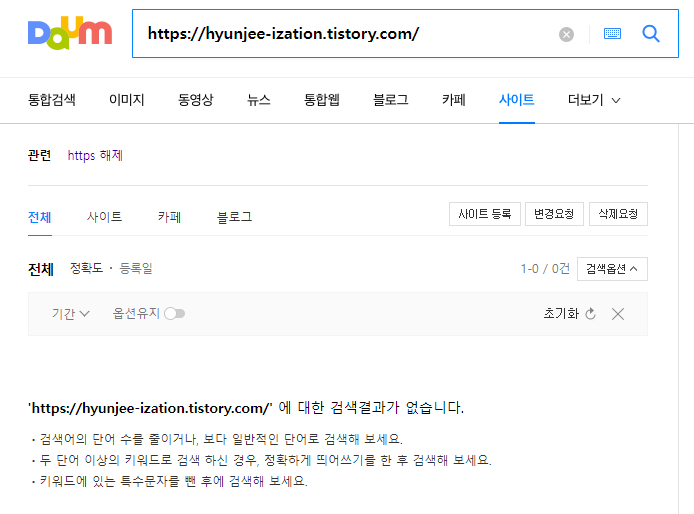Click the Daum logo

70,33
